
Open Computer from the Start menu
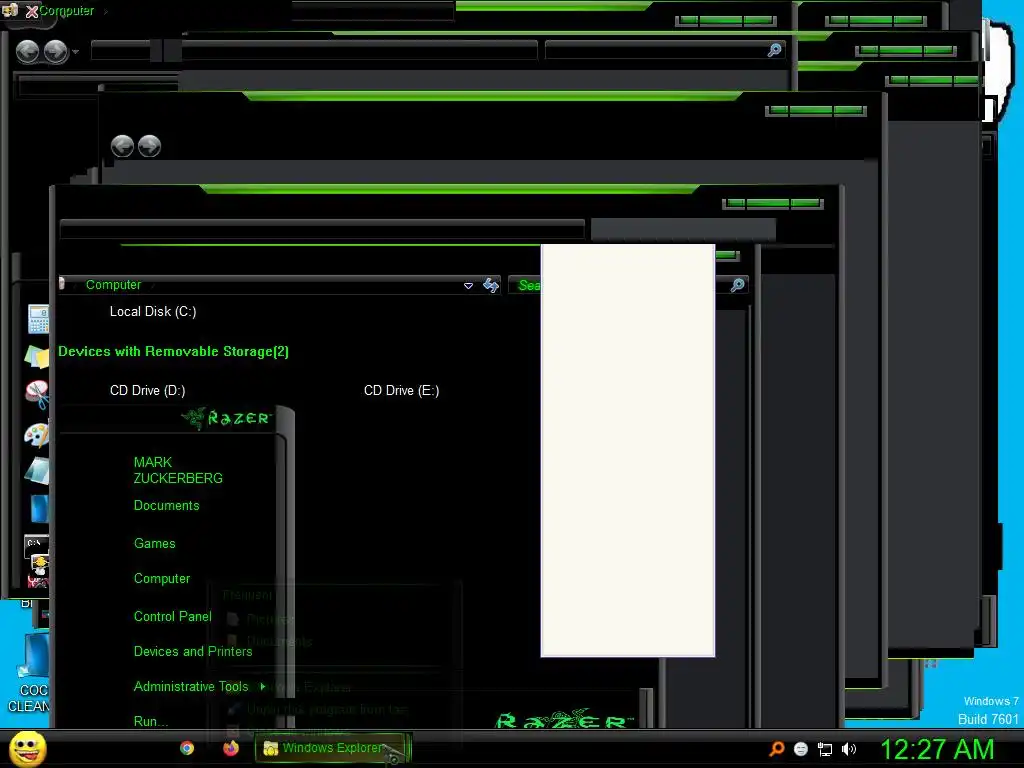coord(161,579)
